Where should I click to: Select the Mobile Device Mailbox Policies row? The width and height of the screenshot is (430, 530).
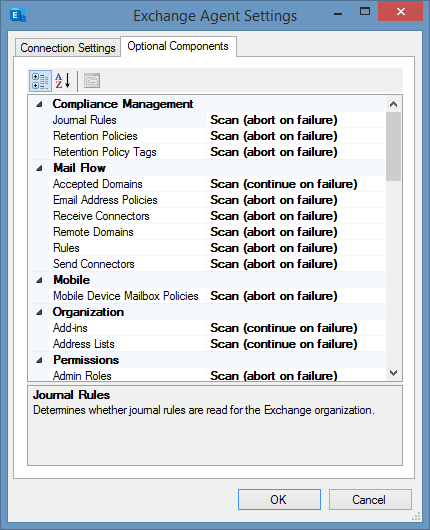(217, 296)
